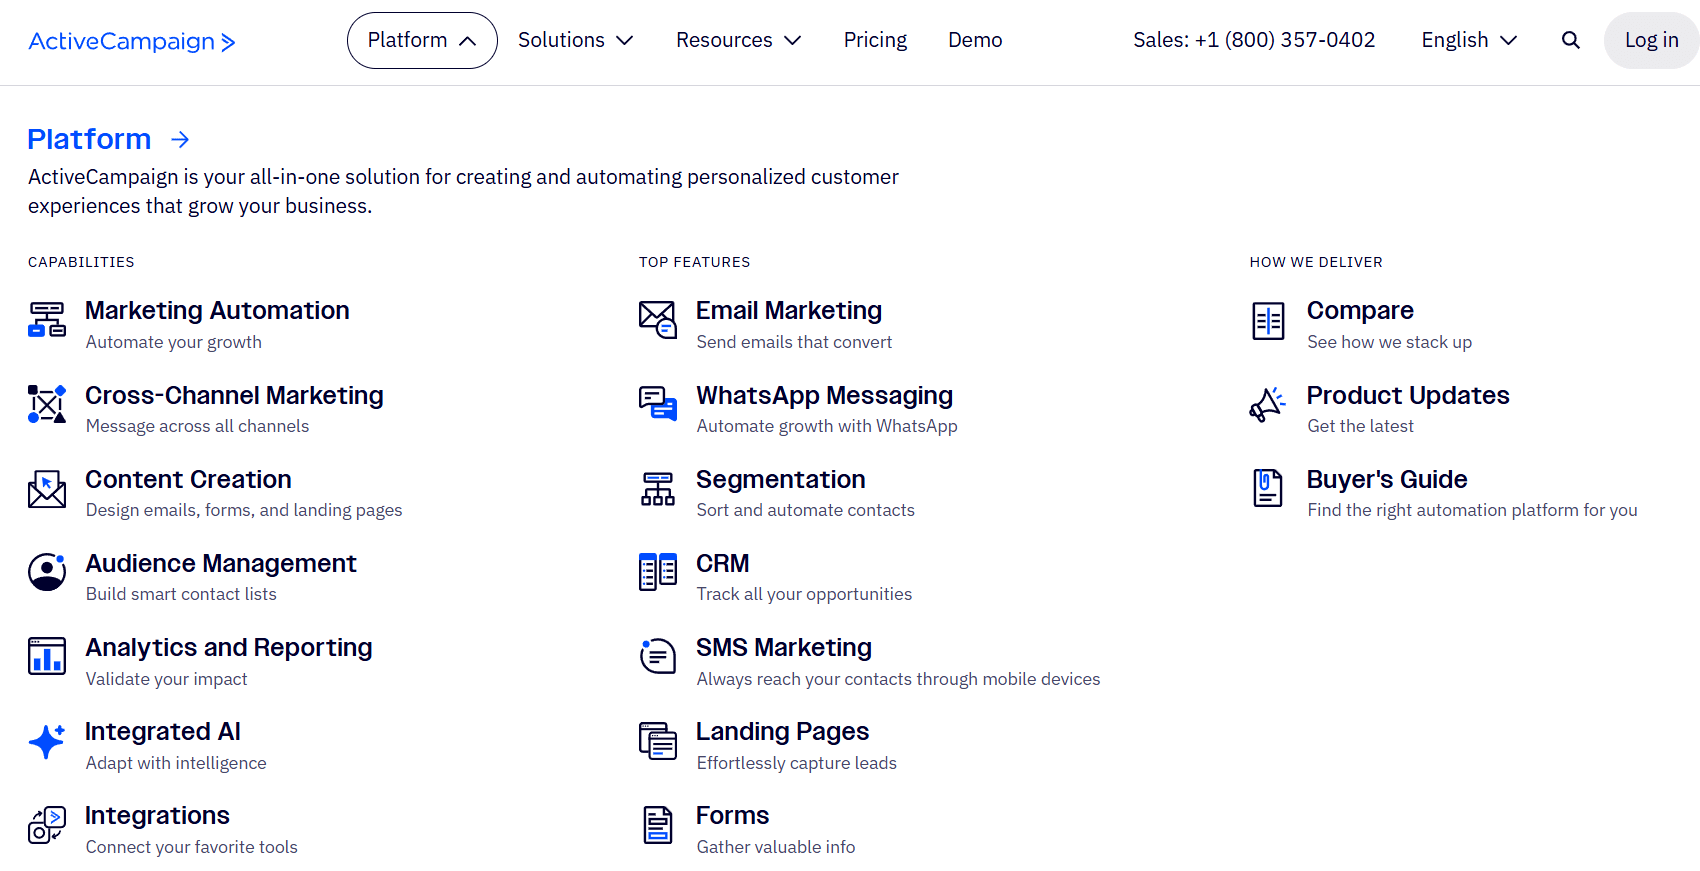Image resolution: width=1700 pixels, height=871 pixels.
Task: Expand the Resources dropdown
Action: (739, 40)
